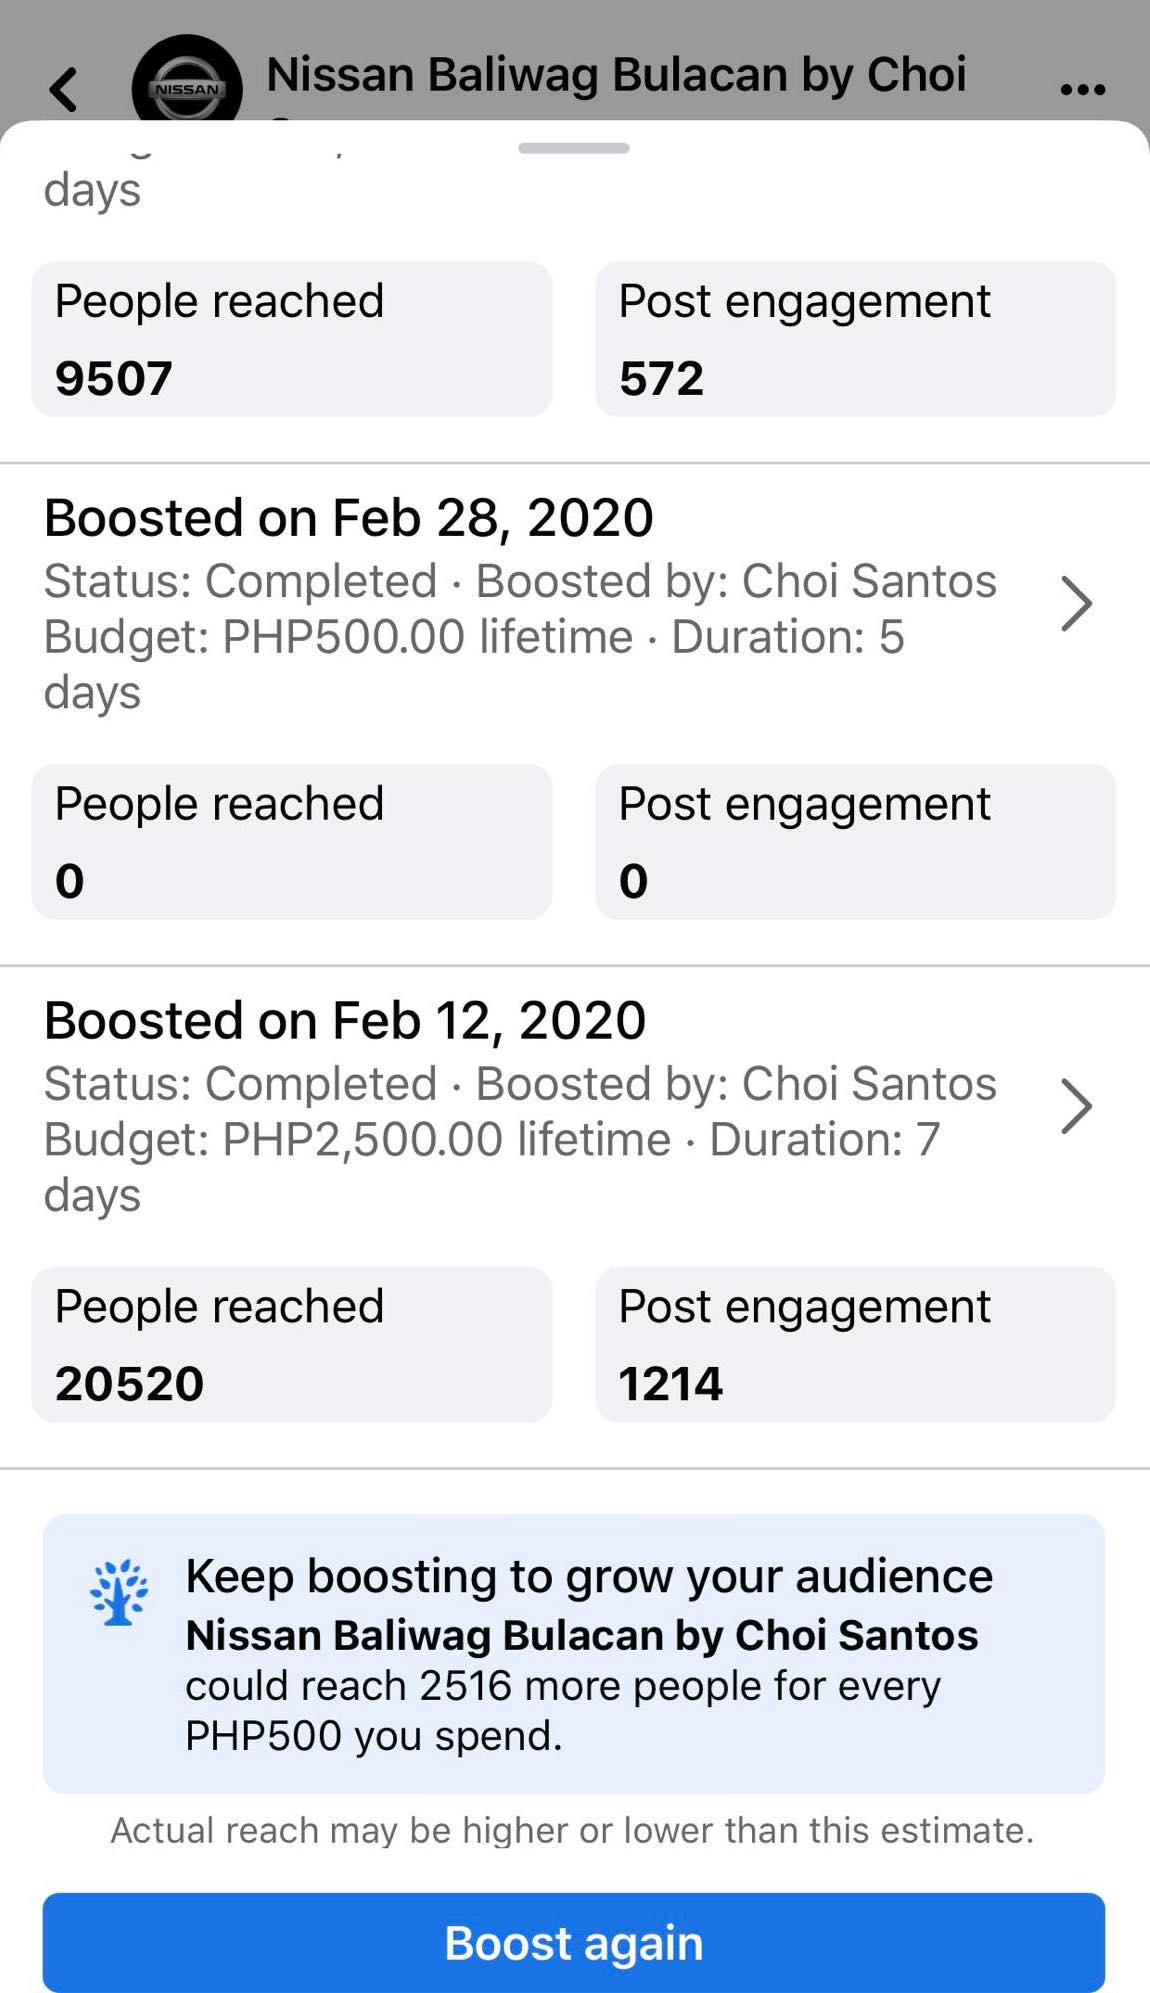Tap the Actual reach estimate disclaimer text

point(572,1830)
